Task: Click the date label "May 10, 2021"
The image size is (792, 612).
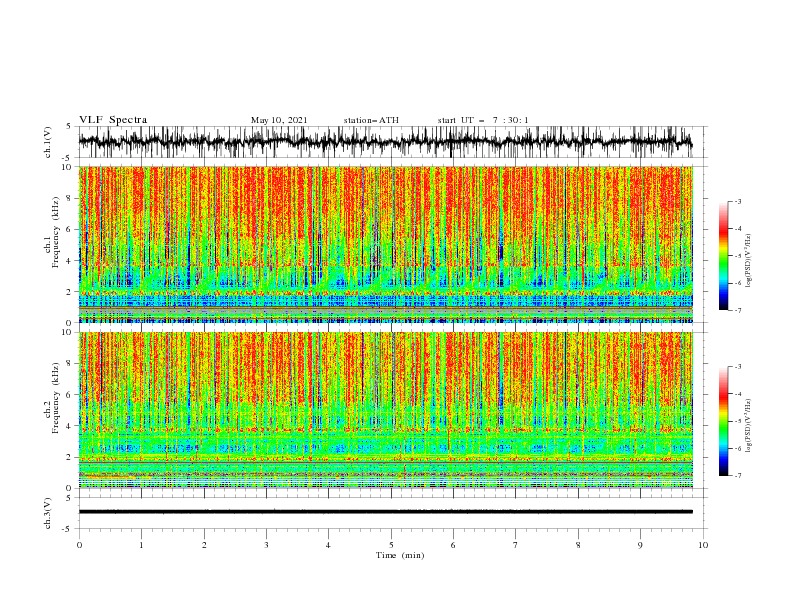Action: pyautogui.click(x=279, y=120)
